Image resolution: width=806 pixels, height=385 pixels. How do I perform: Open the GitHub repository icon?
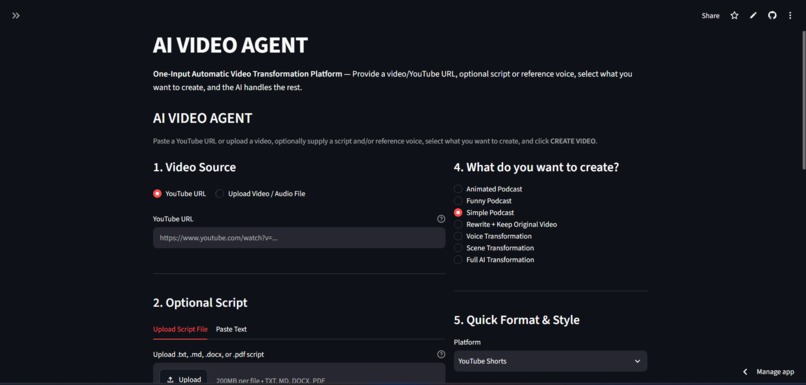tap(772, 16)
